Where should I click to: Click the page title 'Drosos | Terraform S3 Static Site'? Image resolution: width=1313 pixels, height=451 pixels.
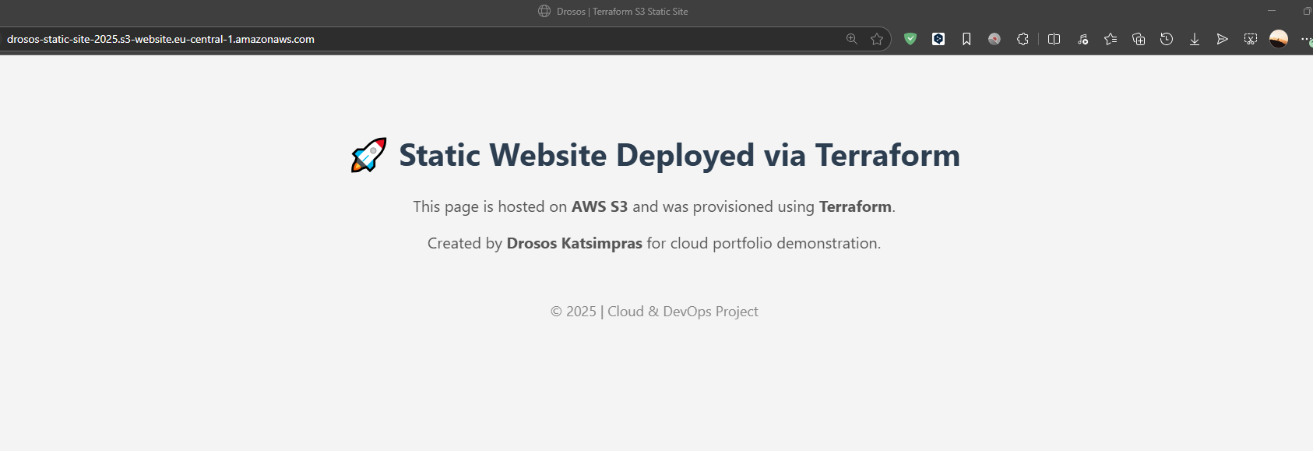(x=622, y=11)
